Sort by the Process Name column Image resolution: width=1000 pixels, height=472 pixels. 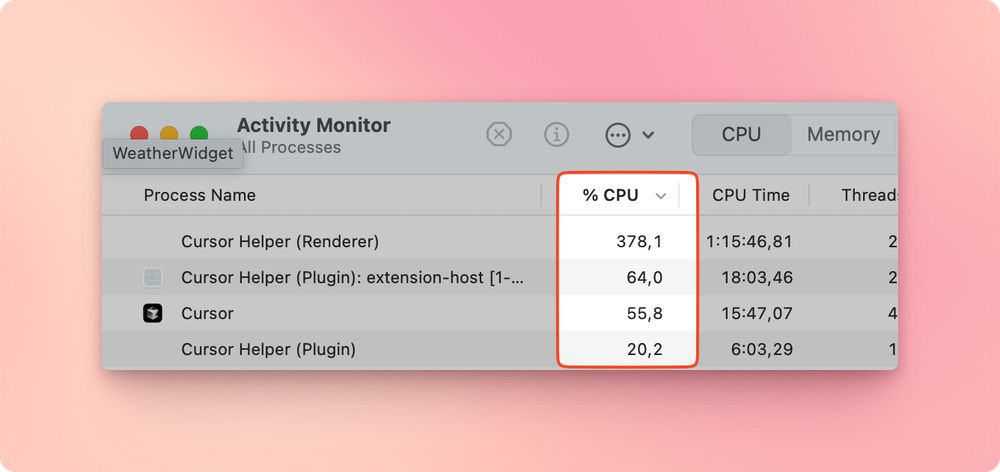point(200,195)
